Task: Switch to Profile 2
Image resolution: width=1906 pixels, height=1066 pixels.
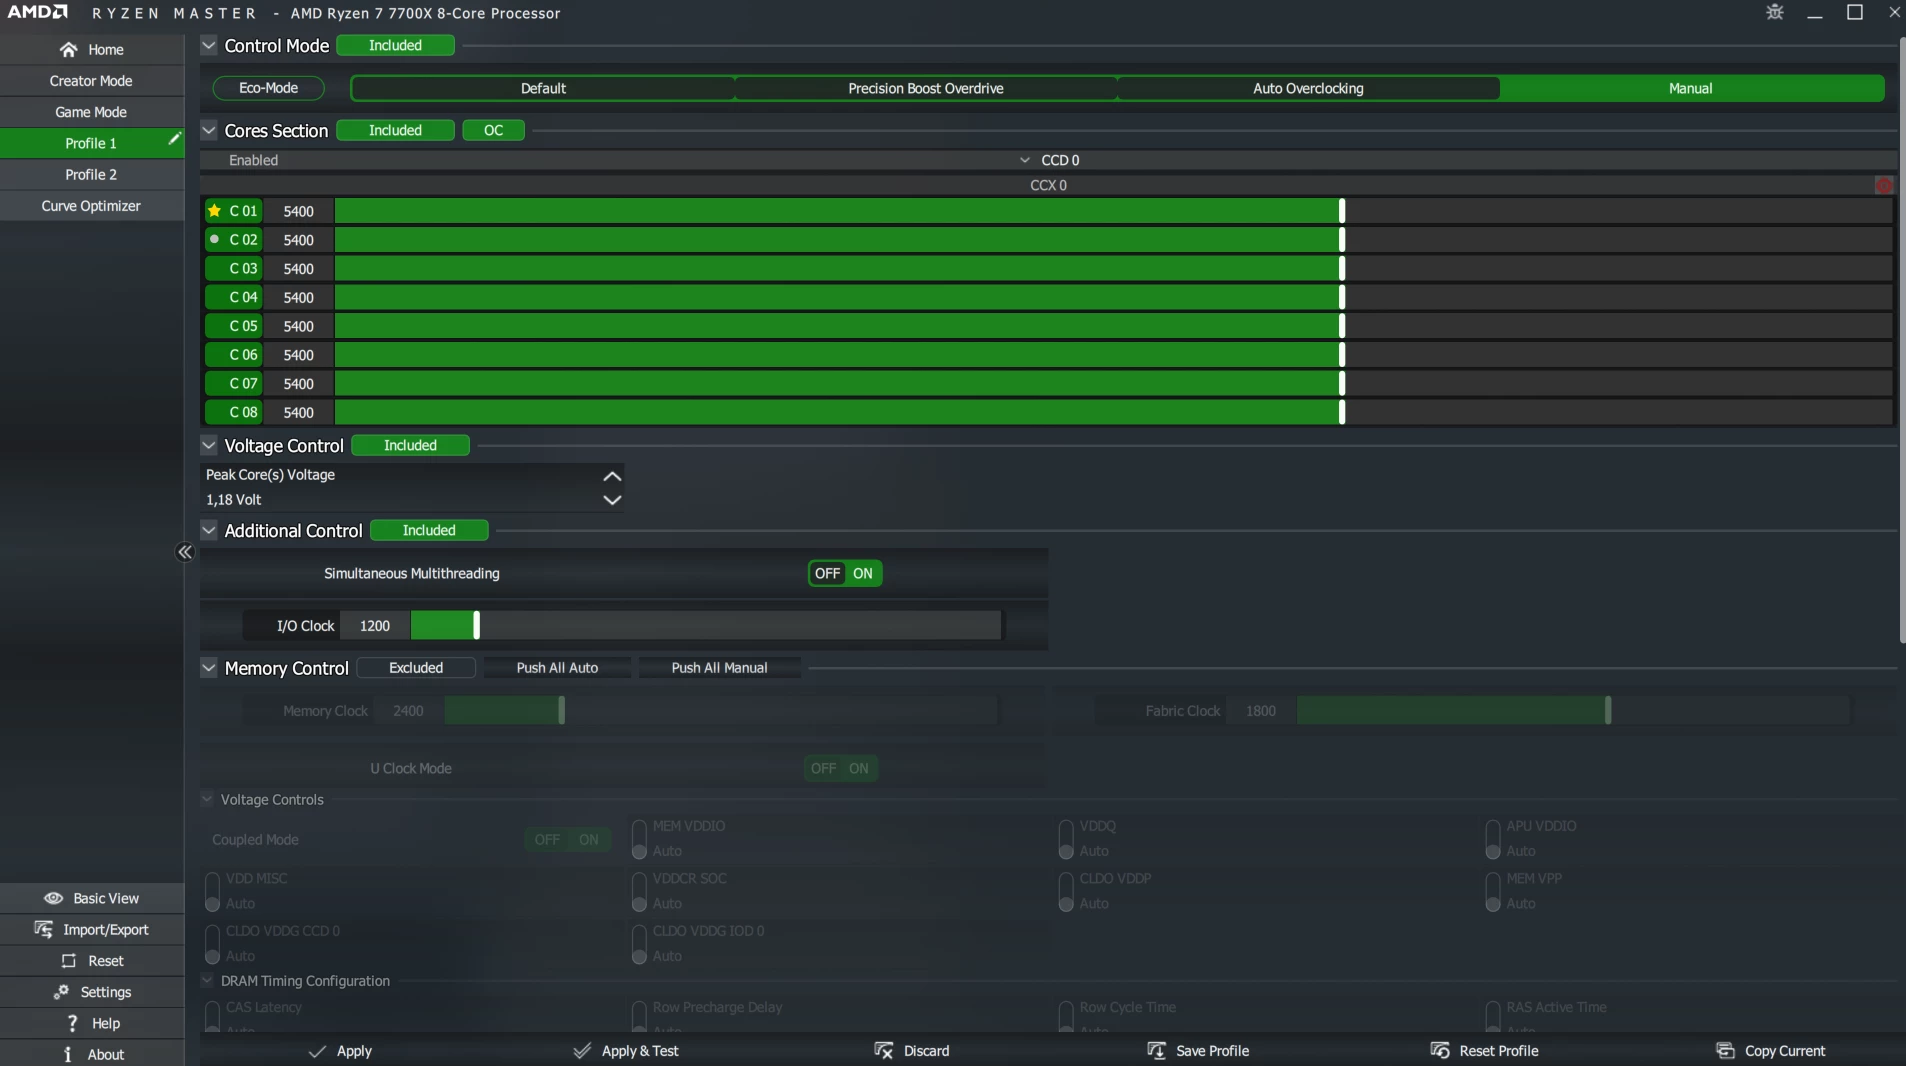Action: (x=91, y=174)
